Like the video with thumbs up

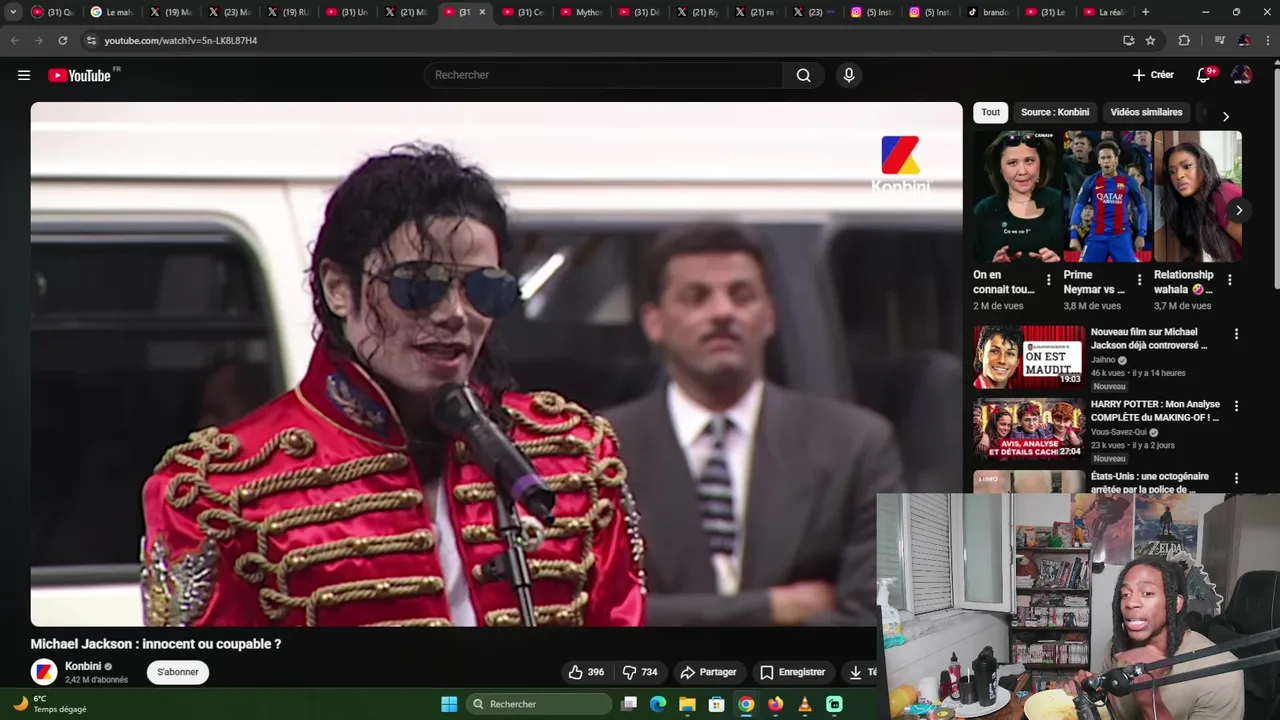click(586, 672)
